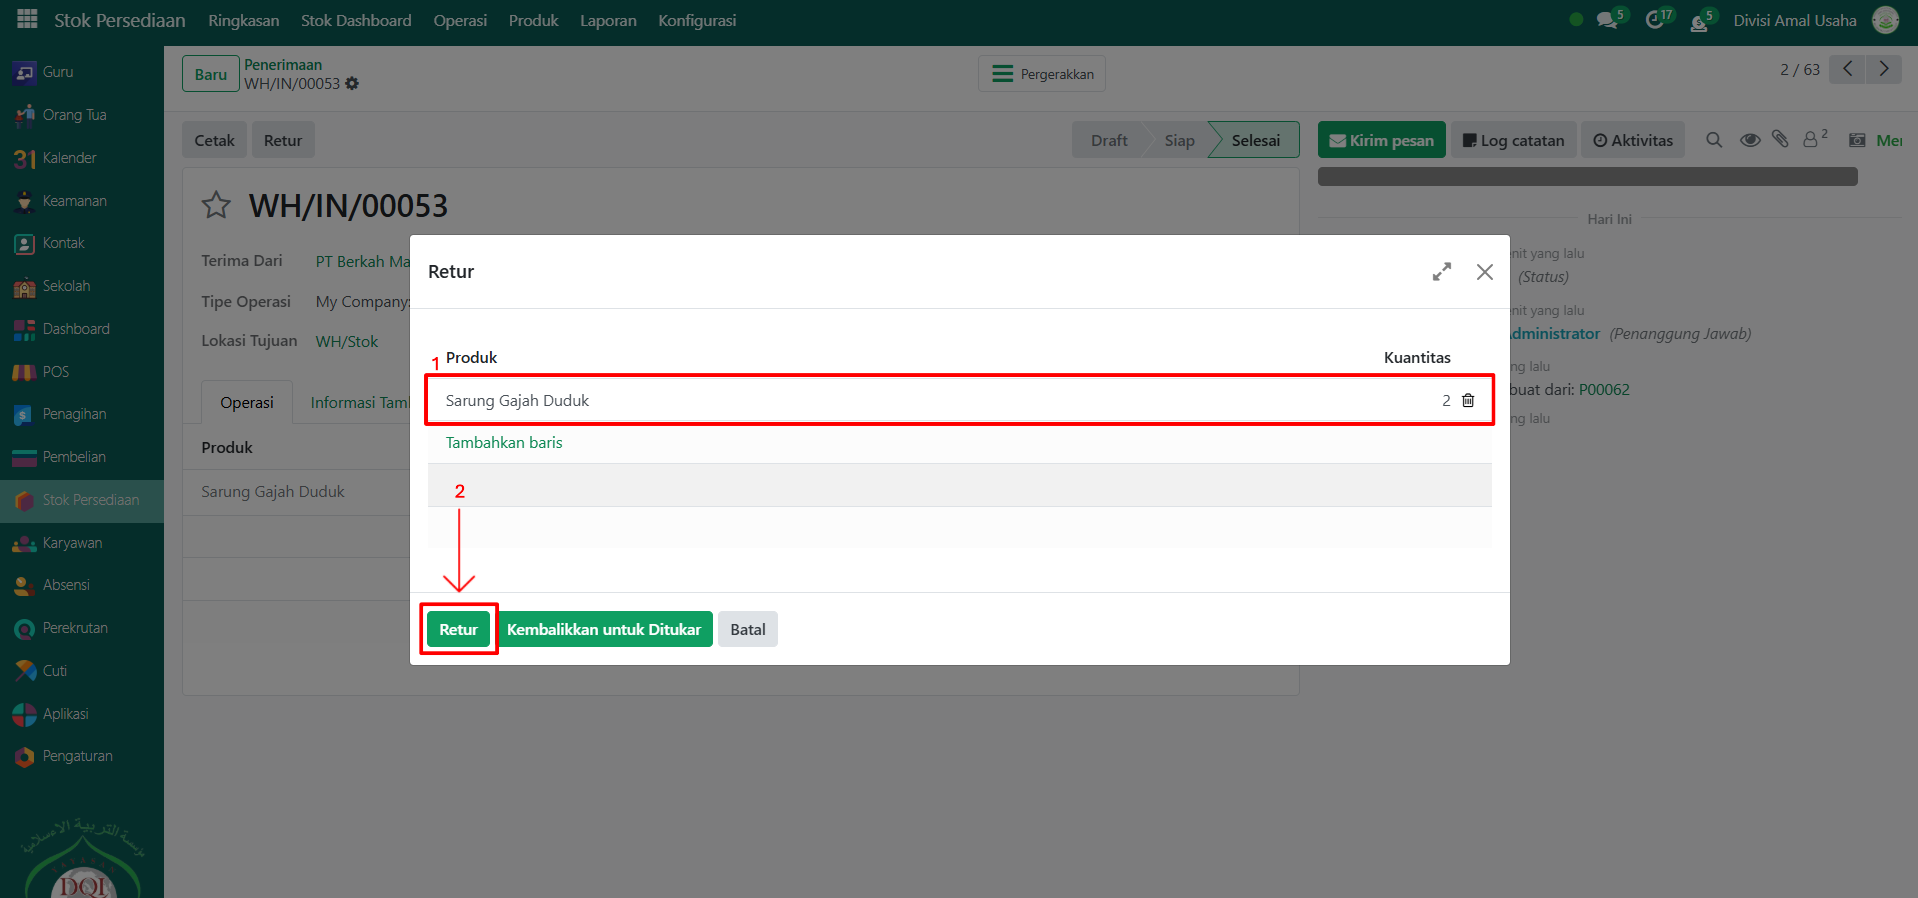Open the apps grid menu
This screenshot has width=1918, height=898.
tap(27, 19)
